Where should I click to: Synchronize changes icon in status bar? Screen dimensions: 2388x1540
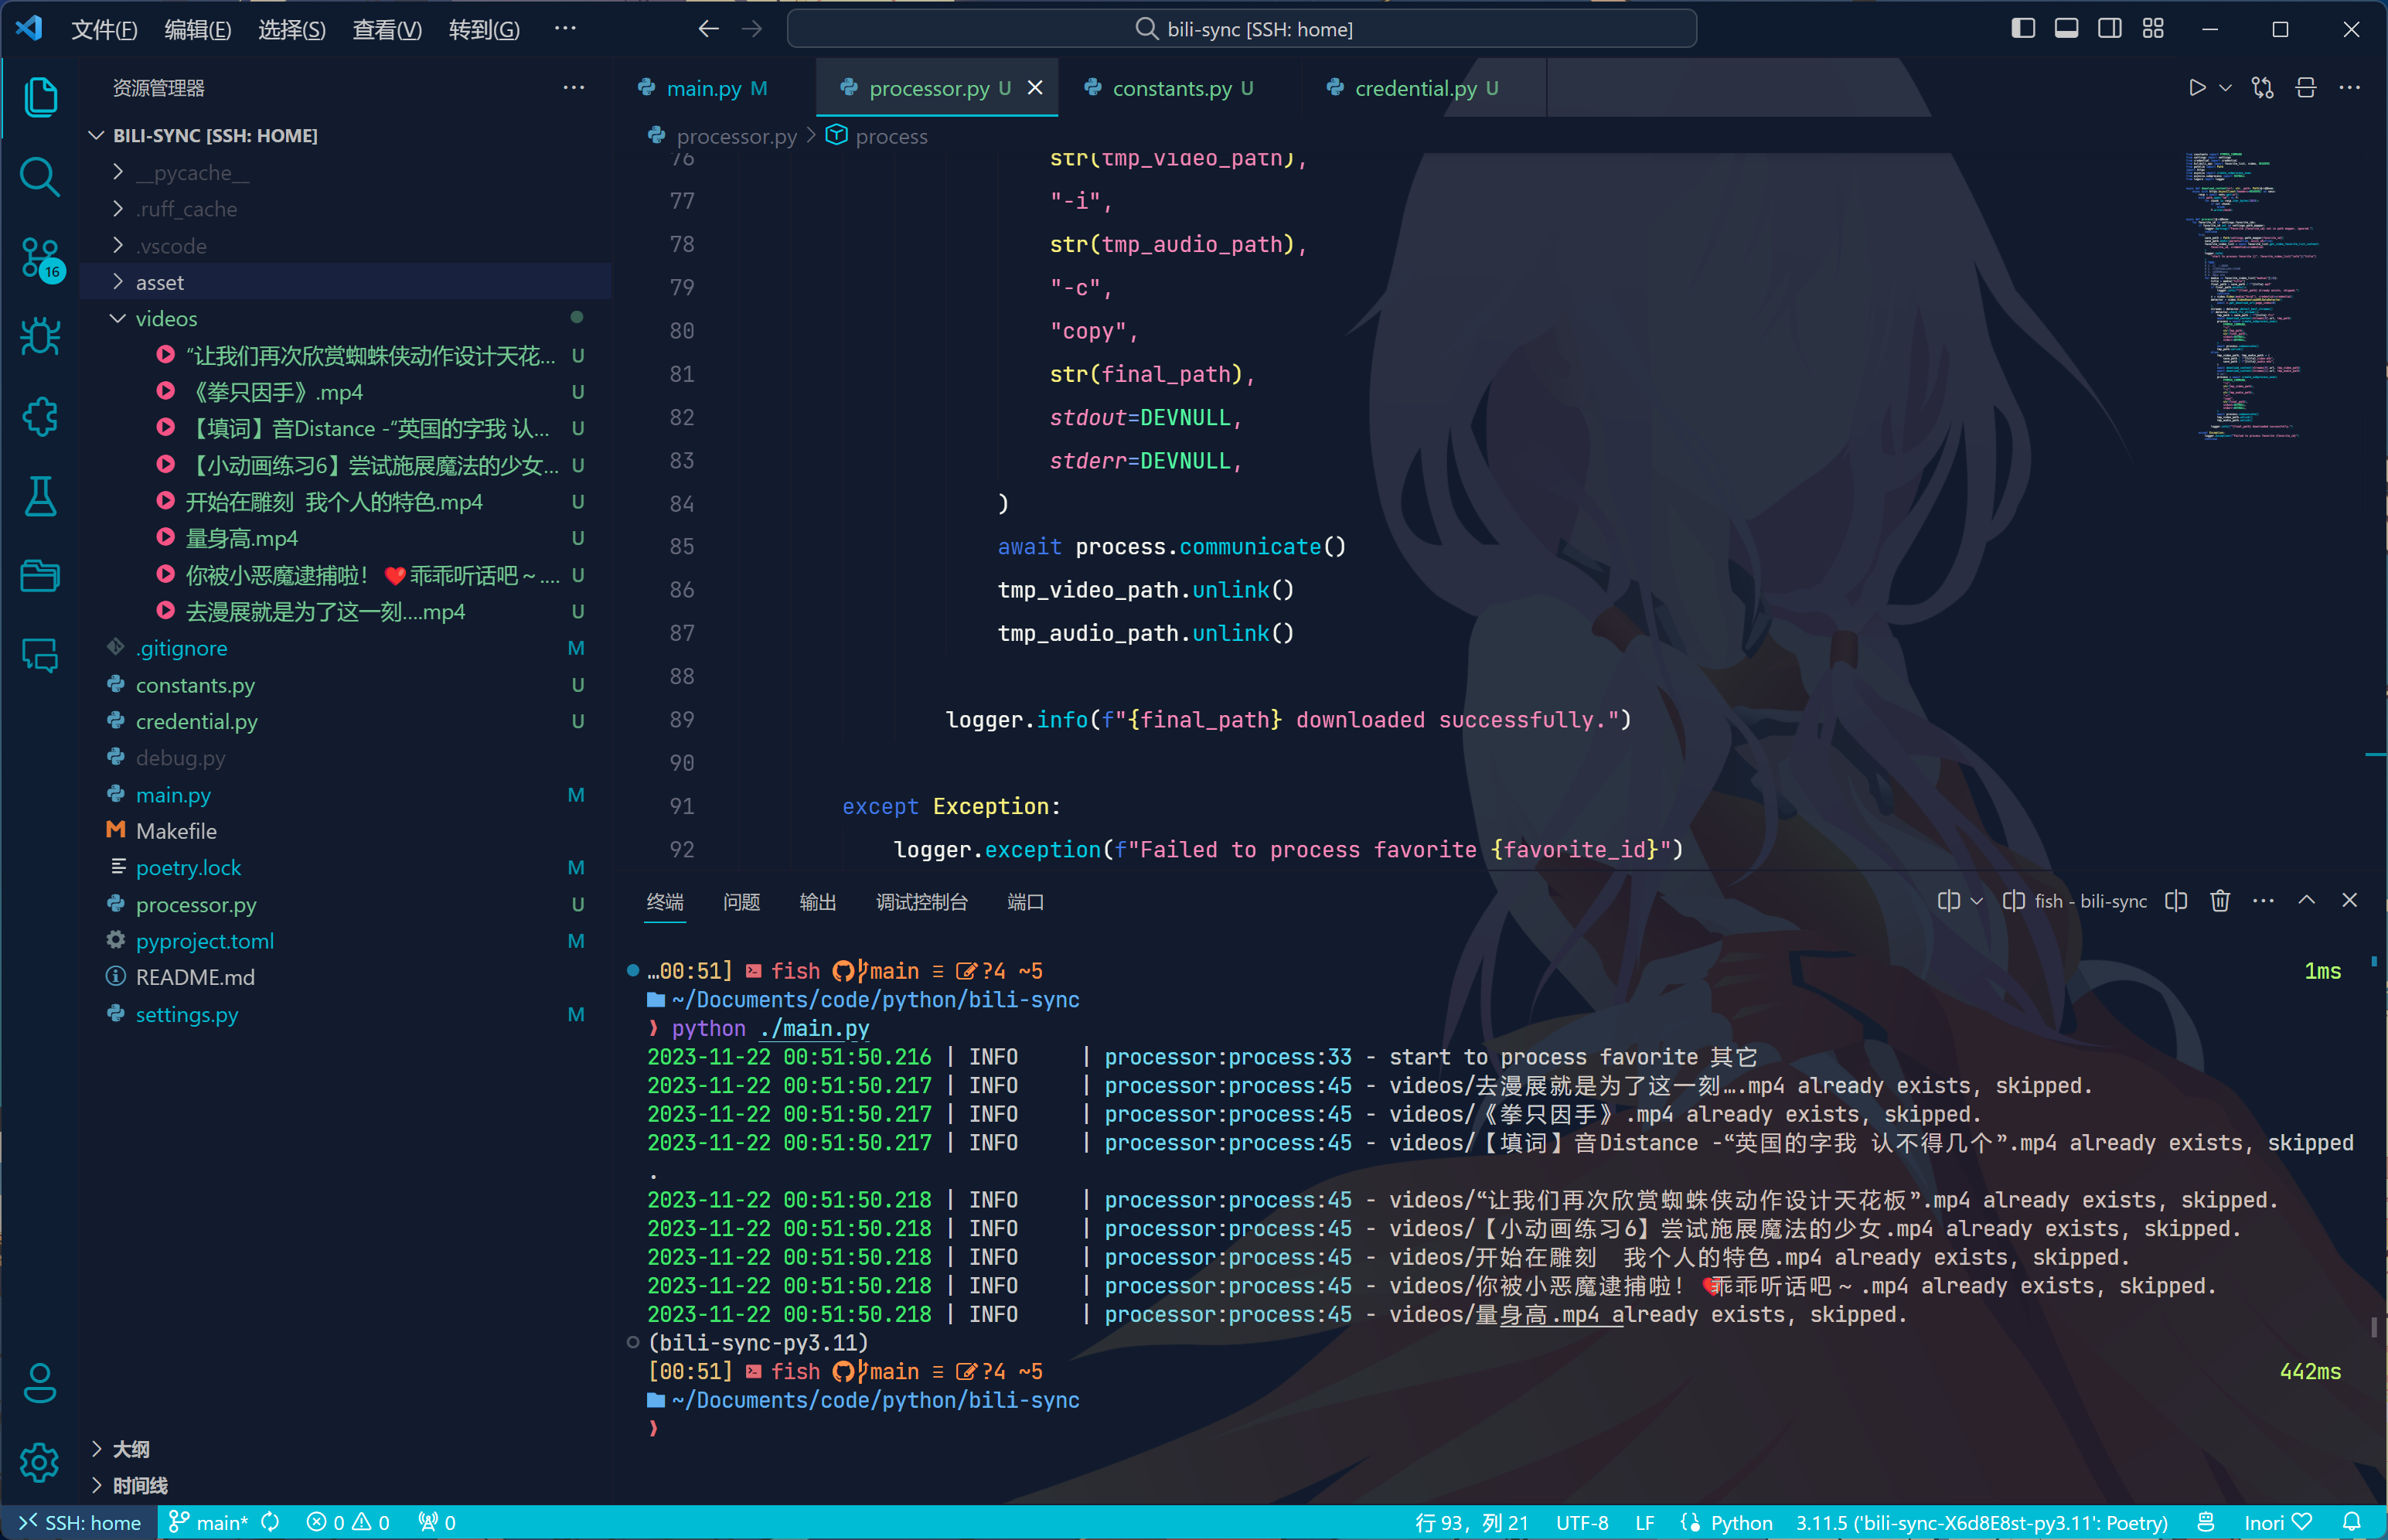click(270, 1522)
